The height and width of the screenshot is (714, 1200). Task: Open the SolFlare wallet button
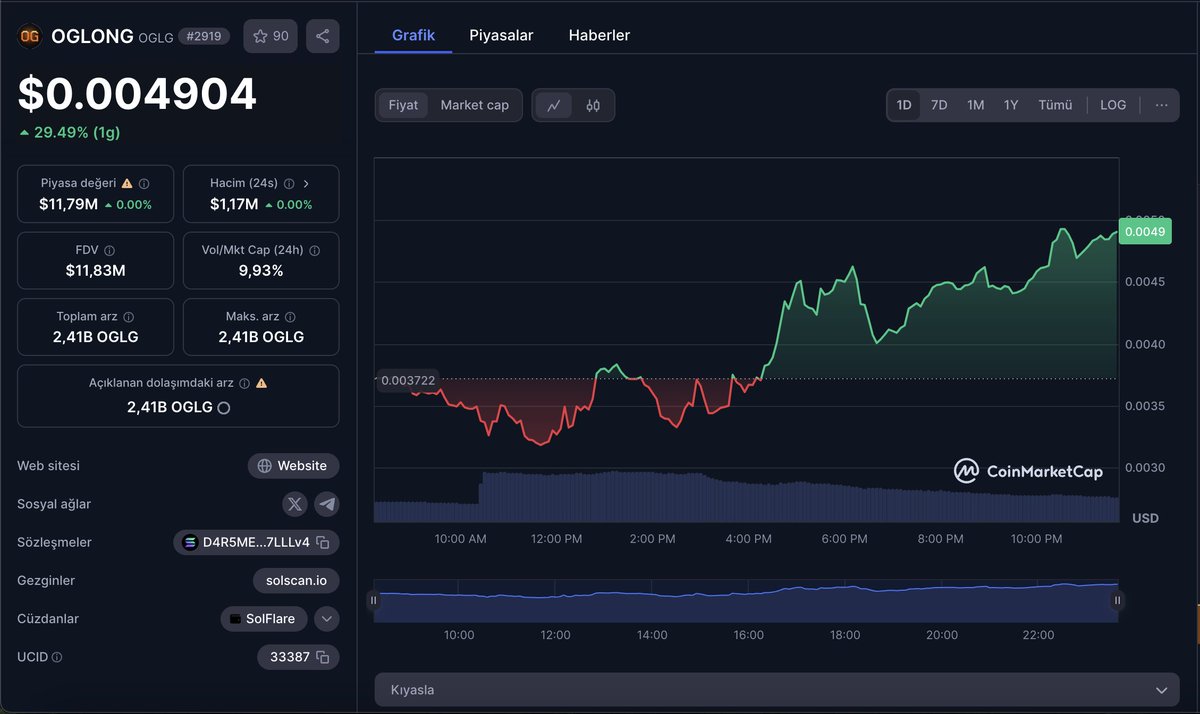click(x=263, y=619)
